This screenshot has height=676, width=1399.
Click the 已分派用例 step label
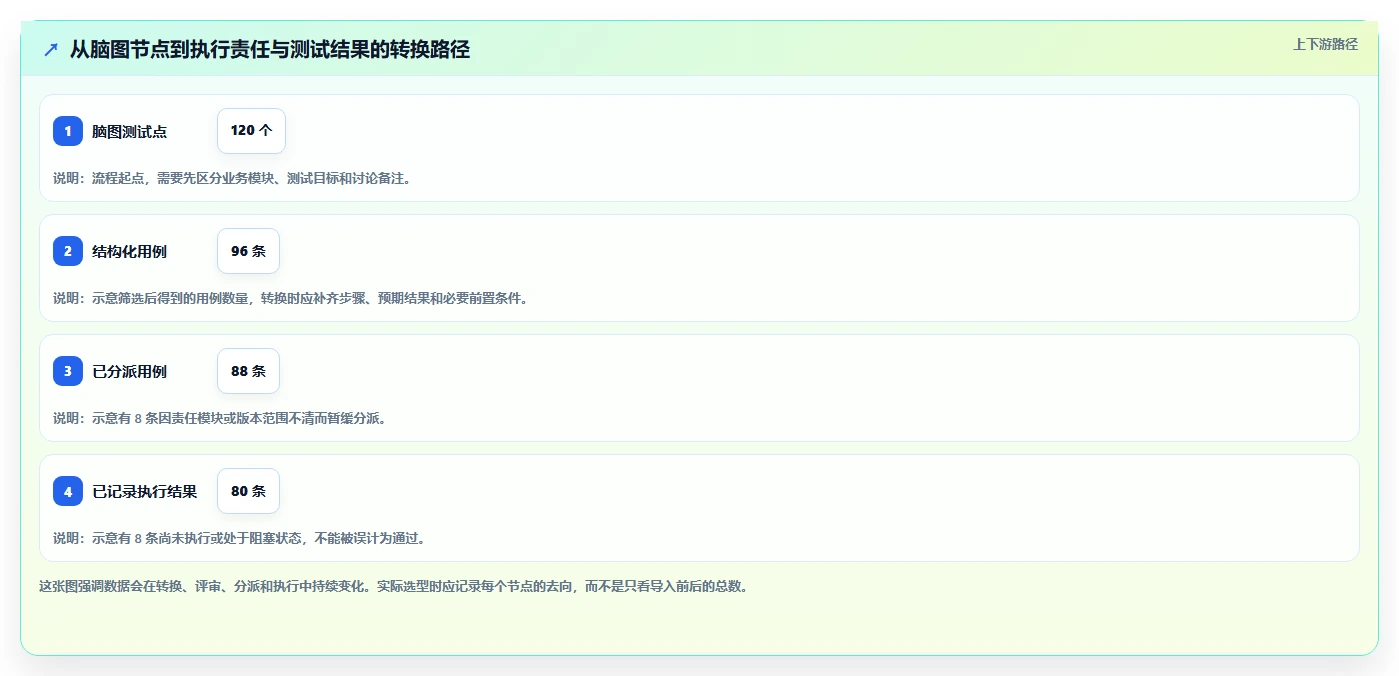point(130,371)
